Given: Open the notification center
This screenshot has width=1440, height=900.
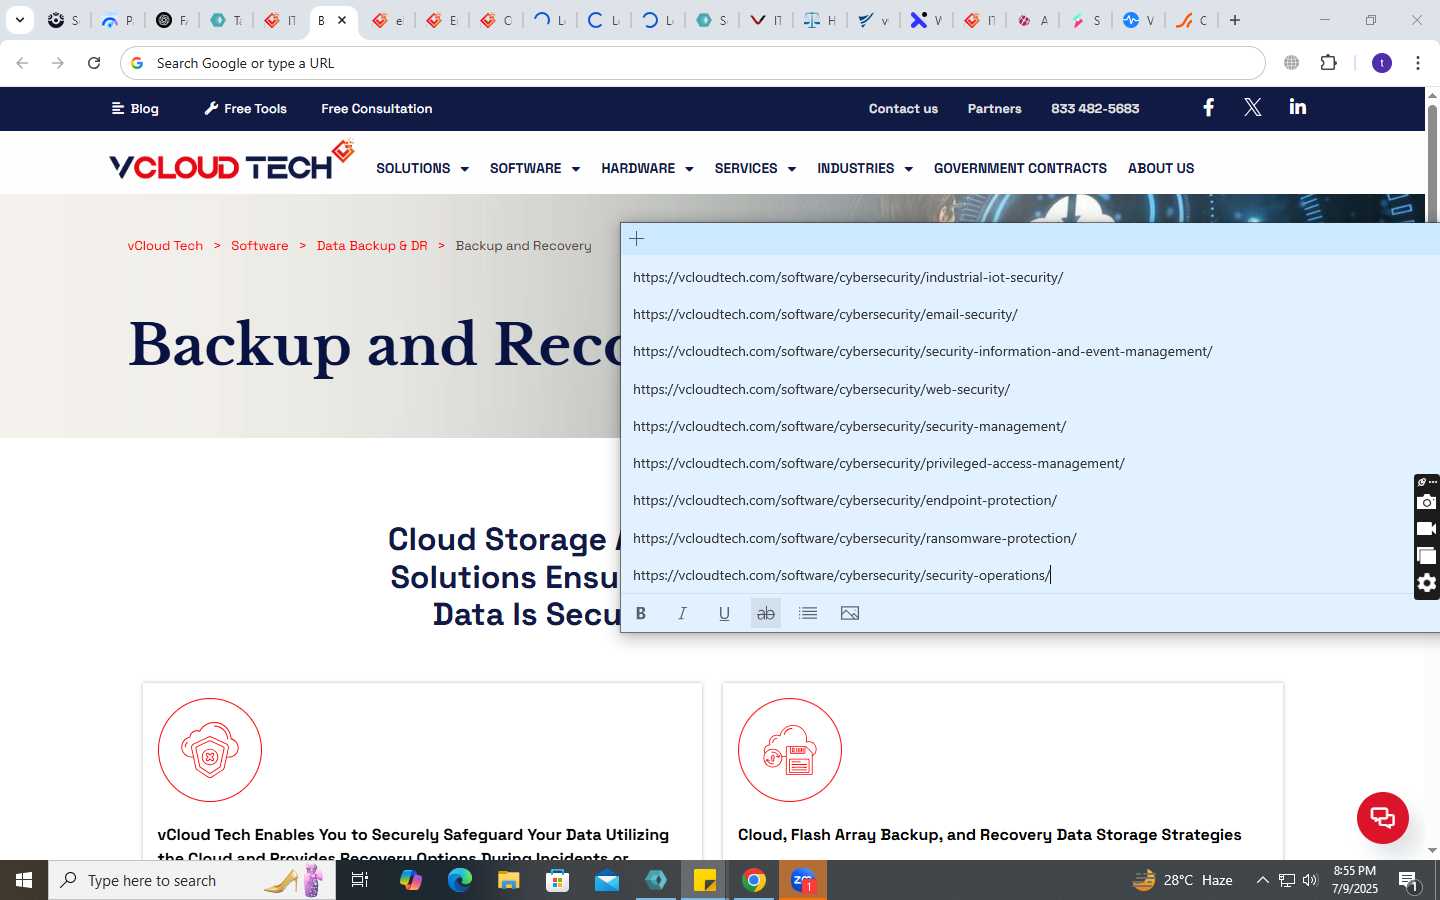Looking at the screenshot, I should (x=1409, y=881).
